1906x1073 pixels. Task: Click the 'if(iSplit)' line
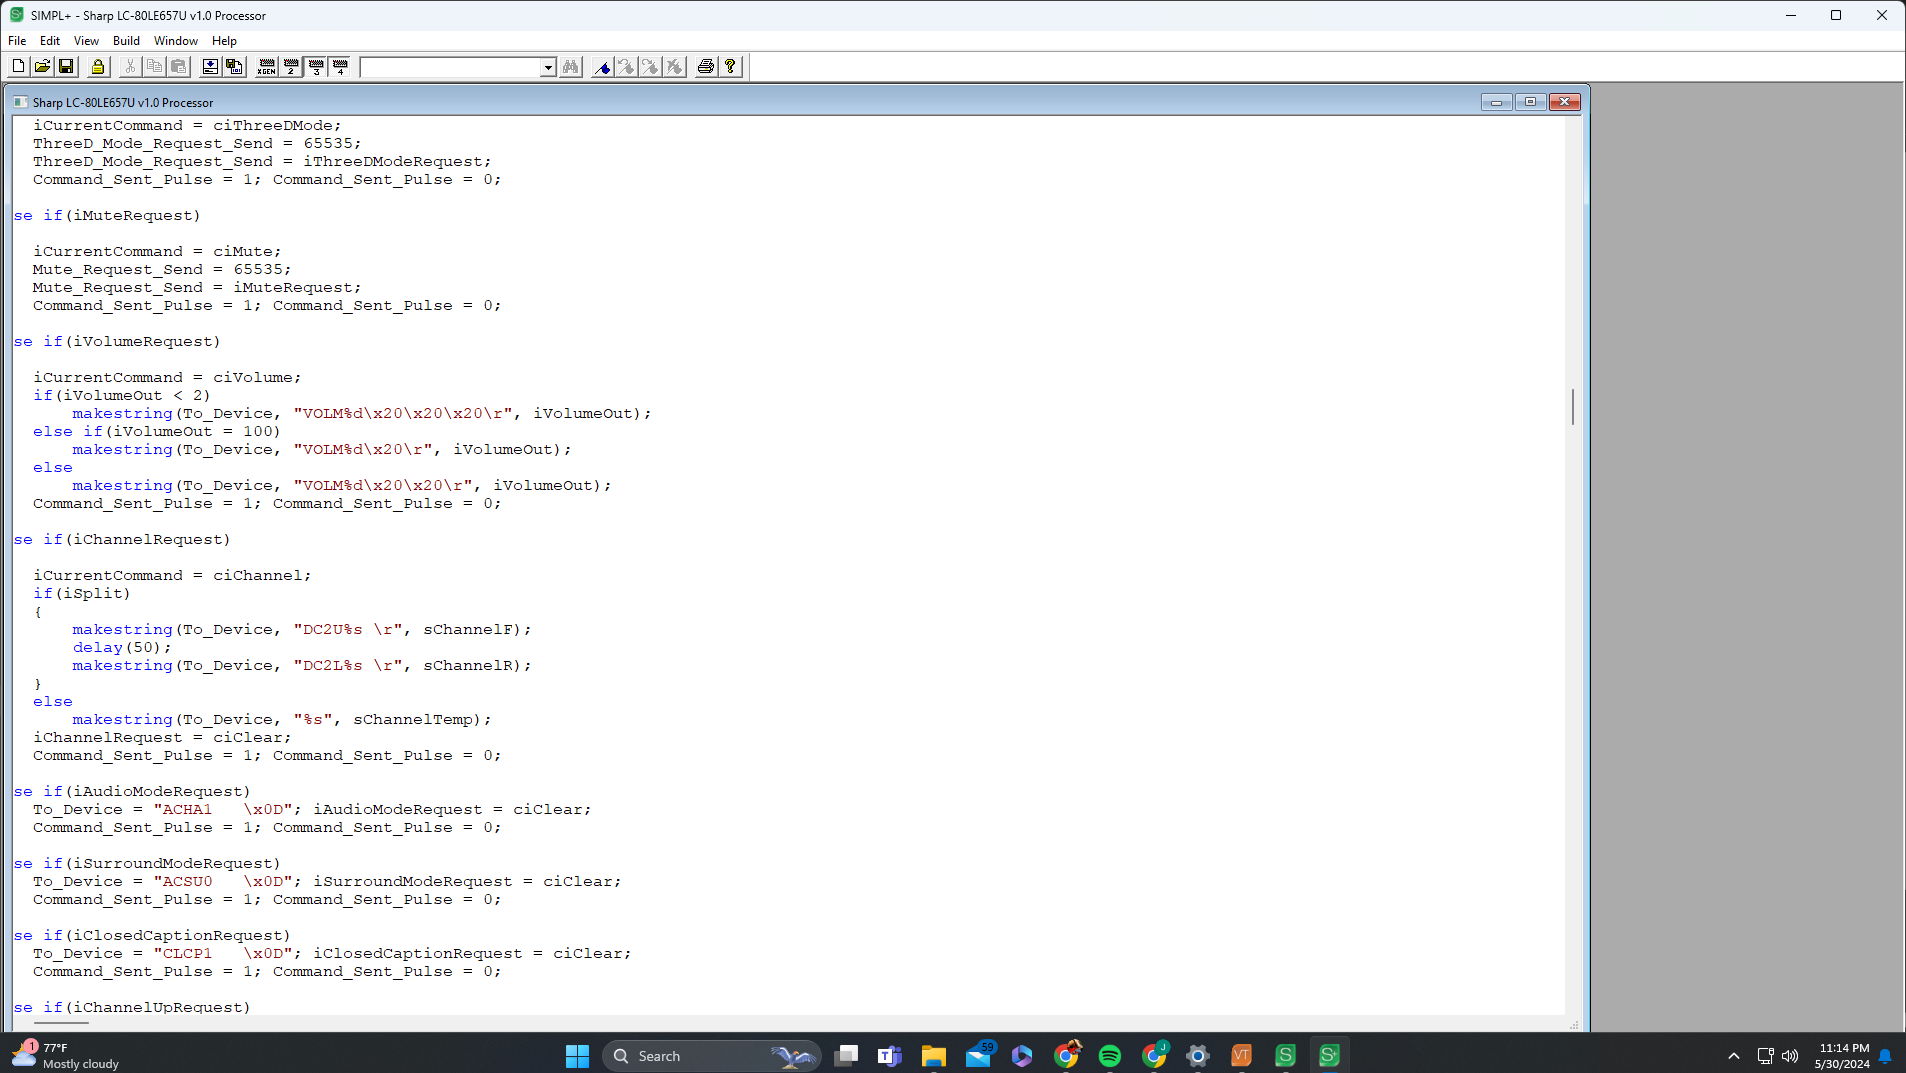82,594
